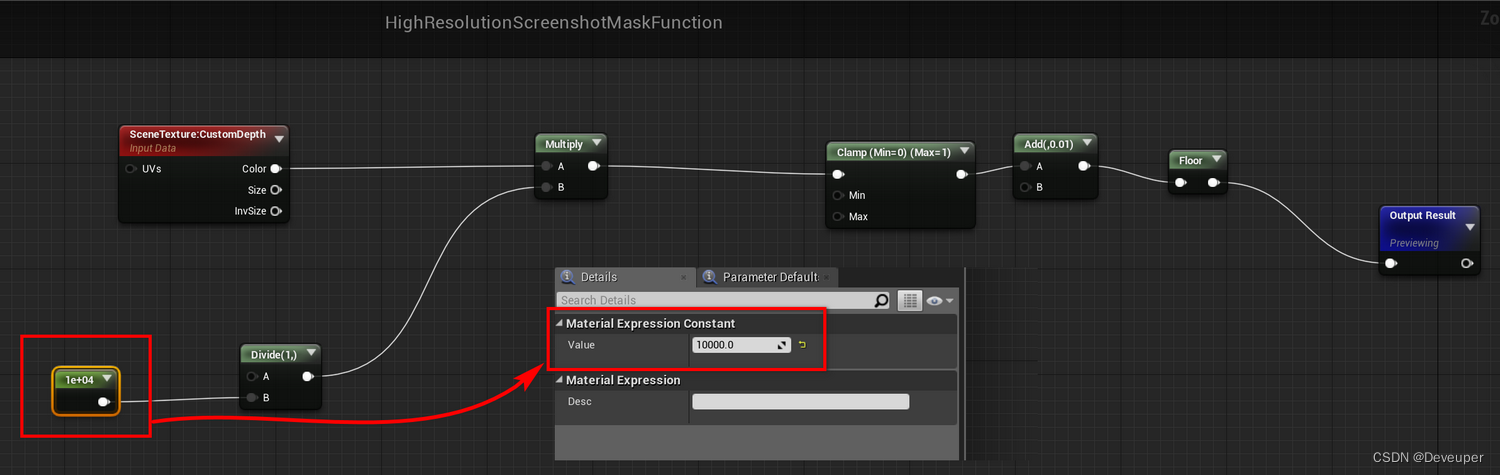The height and width of the screenshot is (475, 1500).
Task: Click the Clamp node's top input pin
Action: click(838, 174)
